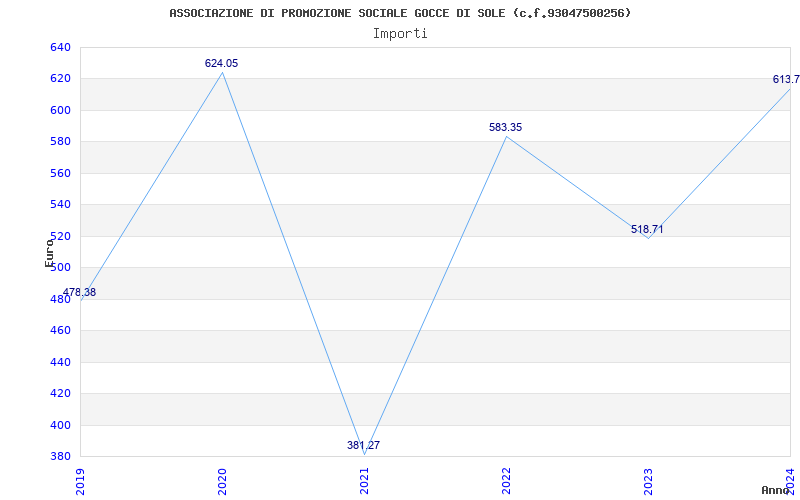
Task: Click the y-axis value 580
Action: (x=60, y=142)
